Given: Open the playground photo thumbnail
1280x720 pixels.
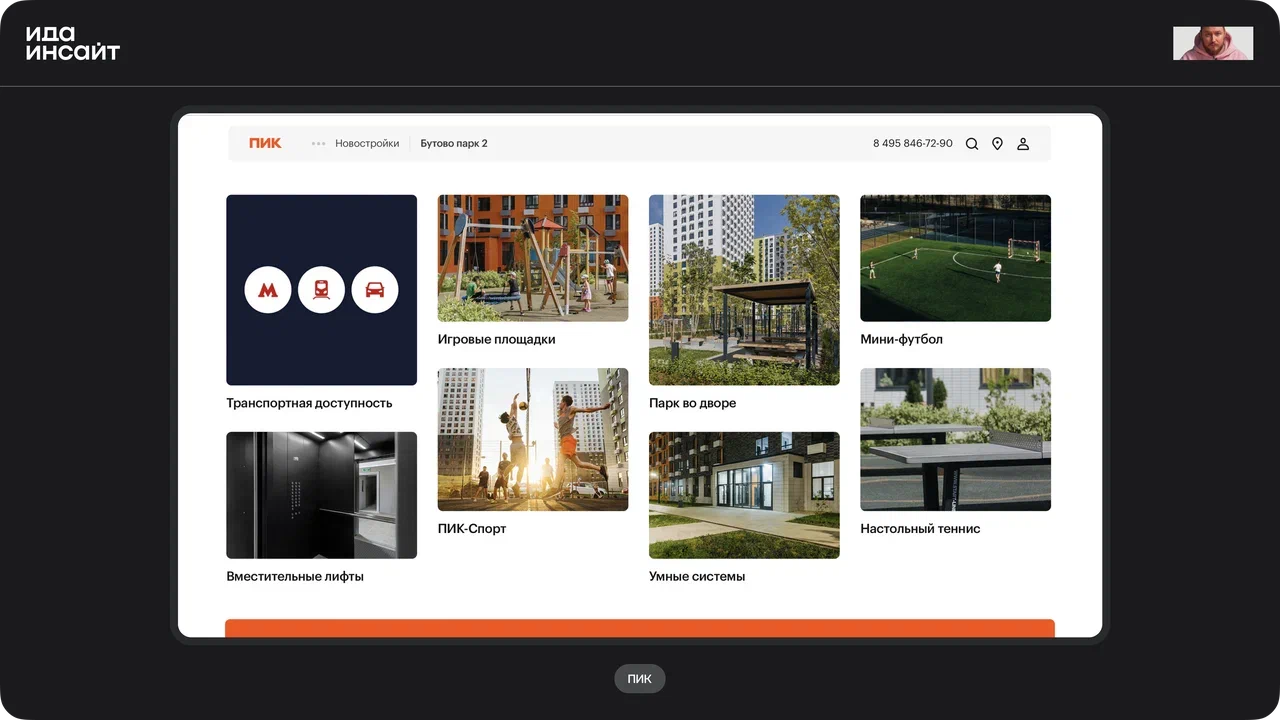Looking at the screenshot, I should tap(533, 258).
